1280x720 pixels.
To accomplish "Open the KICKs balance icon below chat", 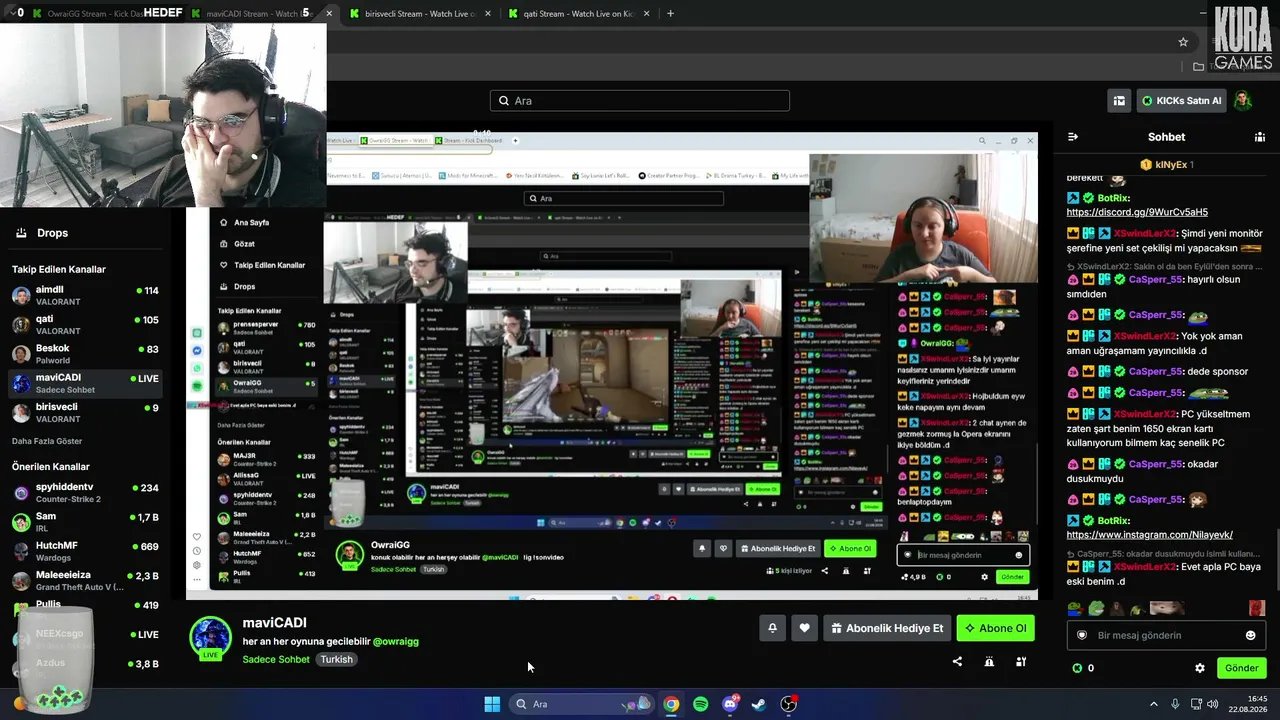I will coord(1077,668).
